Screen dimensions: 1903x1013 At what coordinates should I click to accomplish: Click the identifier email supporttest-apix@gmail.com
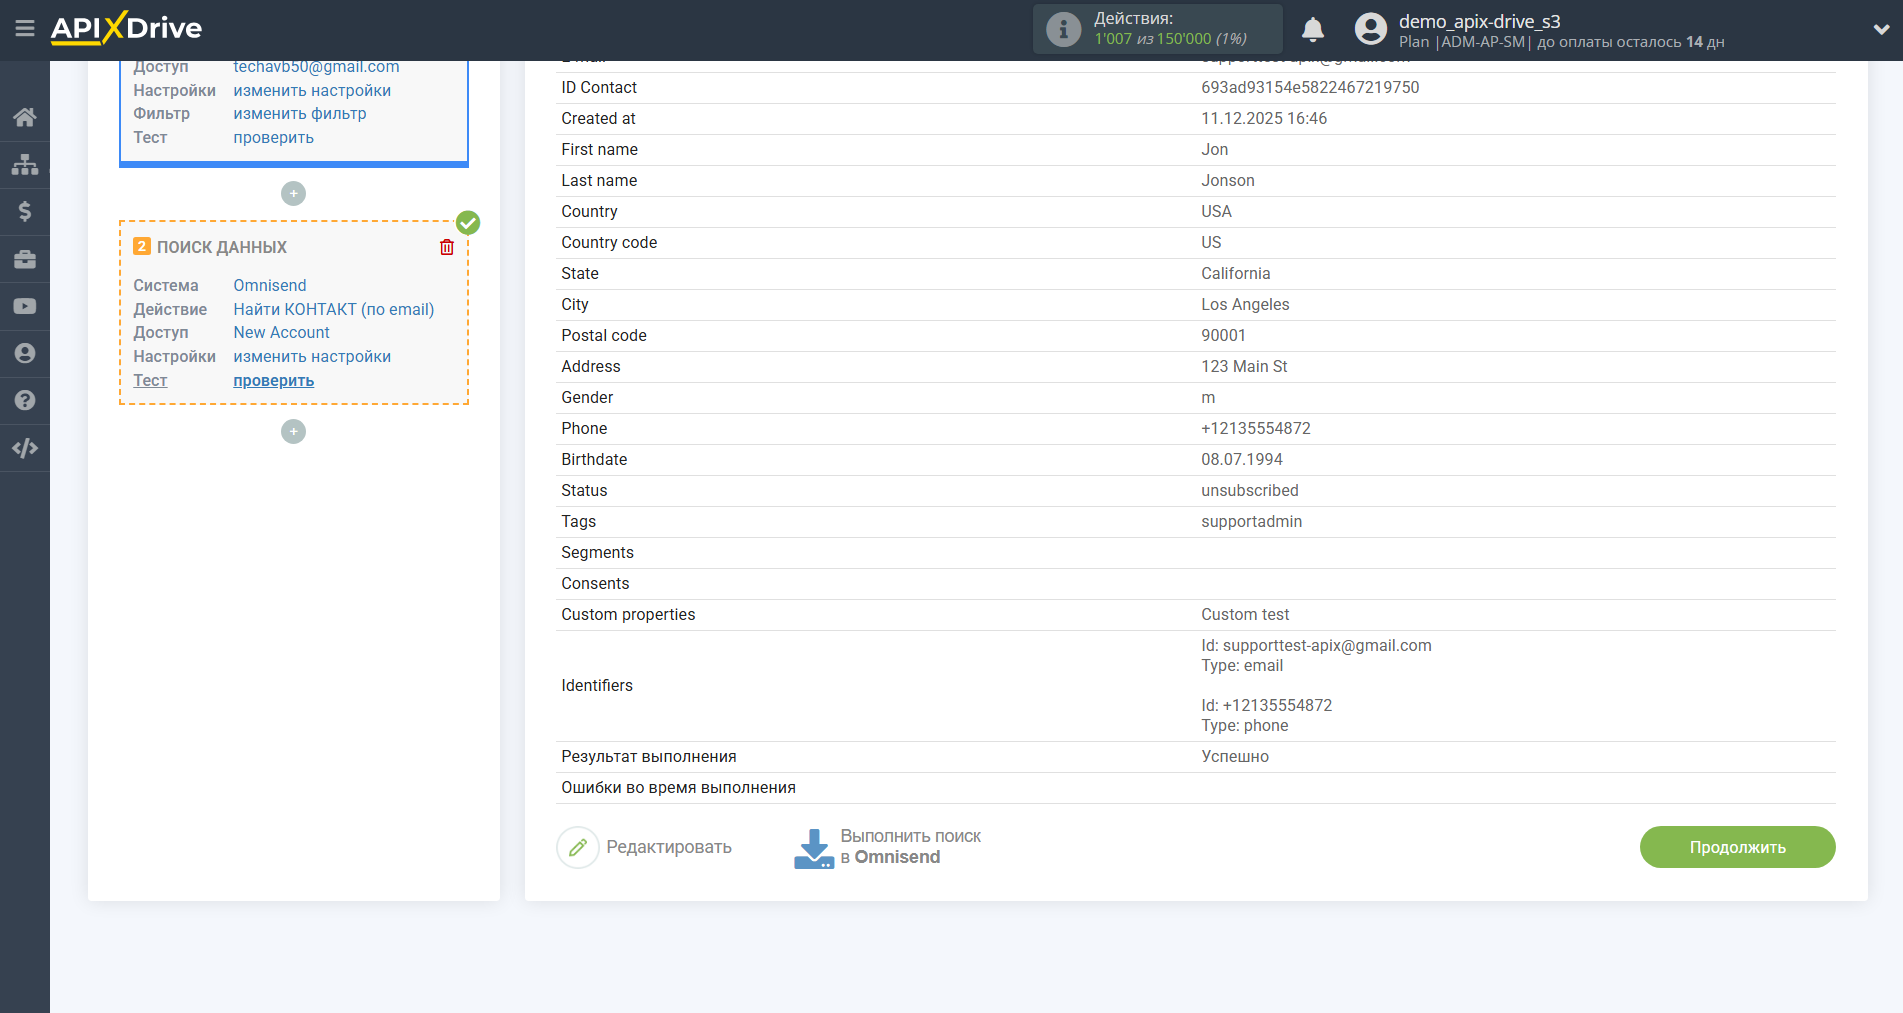click(1327, 645)
